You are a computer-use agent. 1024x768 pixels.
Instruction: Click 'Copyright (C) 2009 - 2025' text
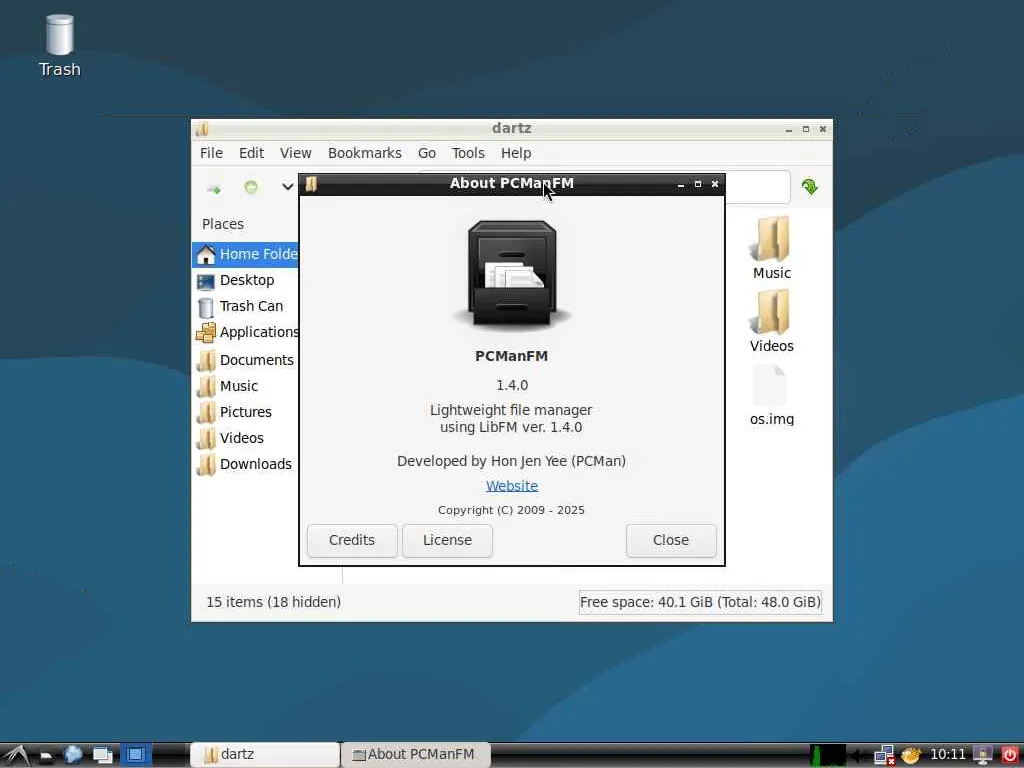tap(511, 510)
